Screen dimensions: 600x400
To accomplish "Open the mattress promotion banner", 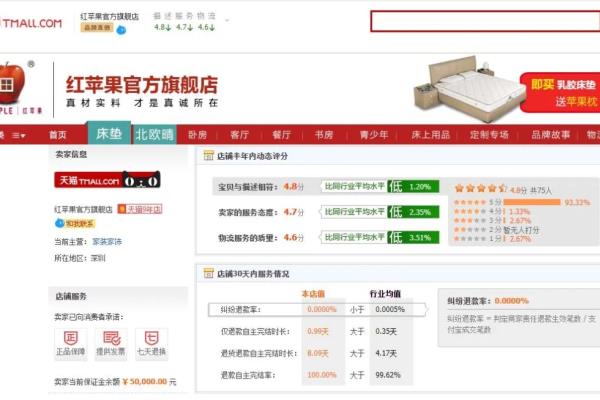I will pyautogui.click(x=507, y=89).
